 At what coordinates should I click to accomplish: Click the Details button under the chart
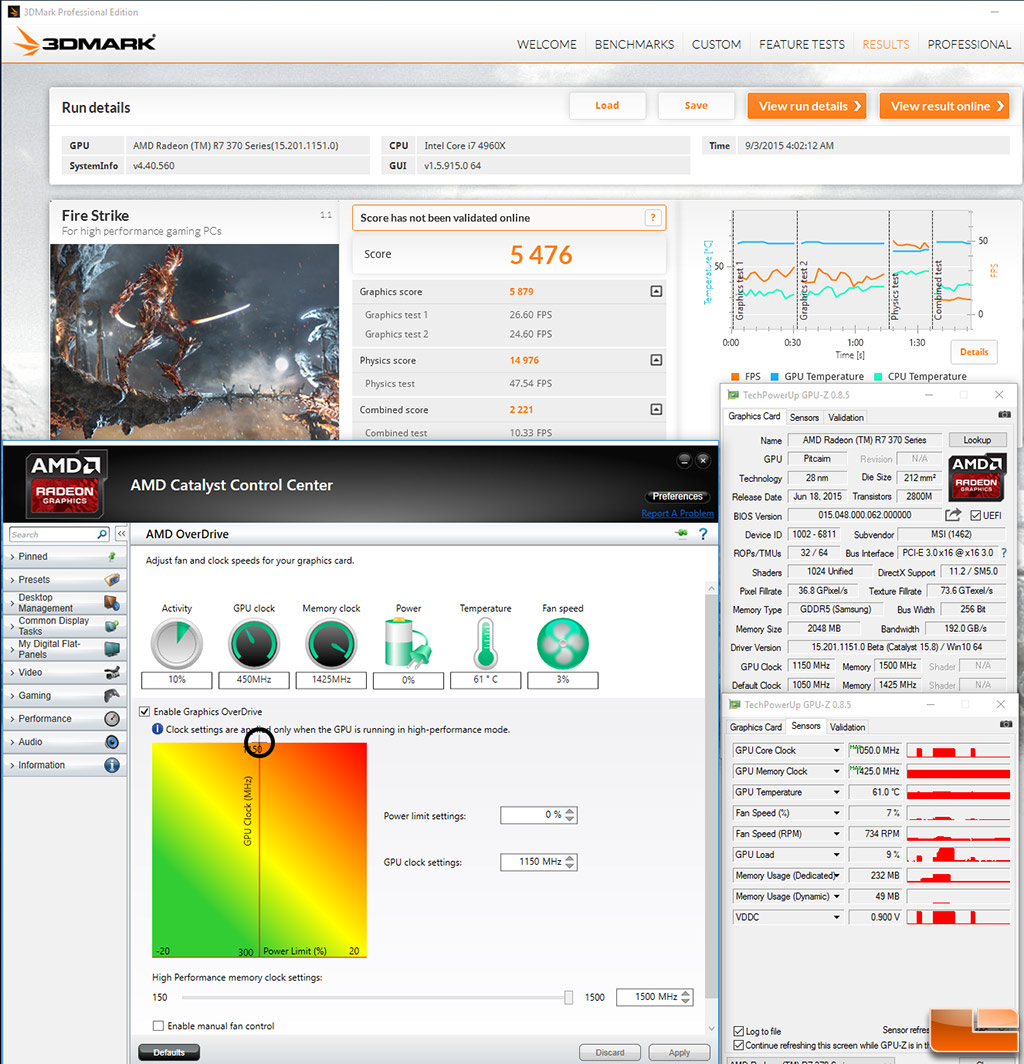coord(974,352)
